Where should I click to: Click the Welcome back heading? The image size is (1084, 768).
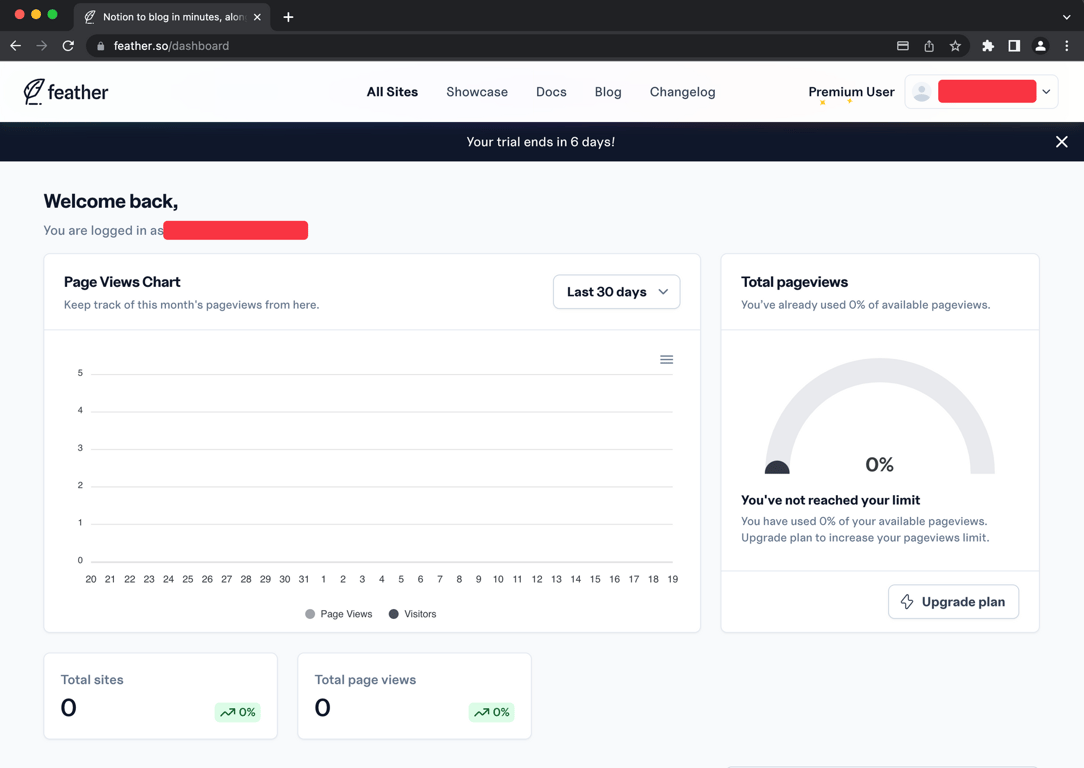pyautogui.click(x=111, y=201)
